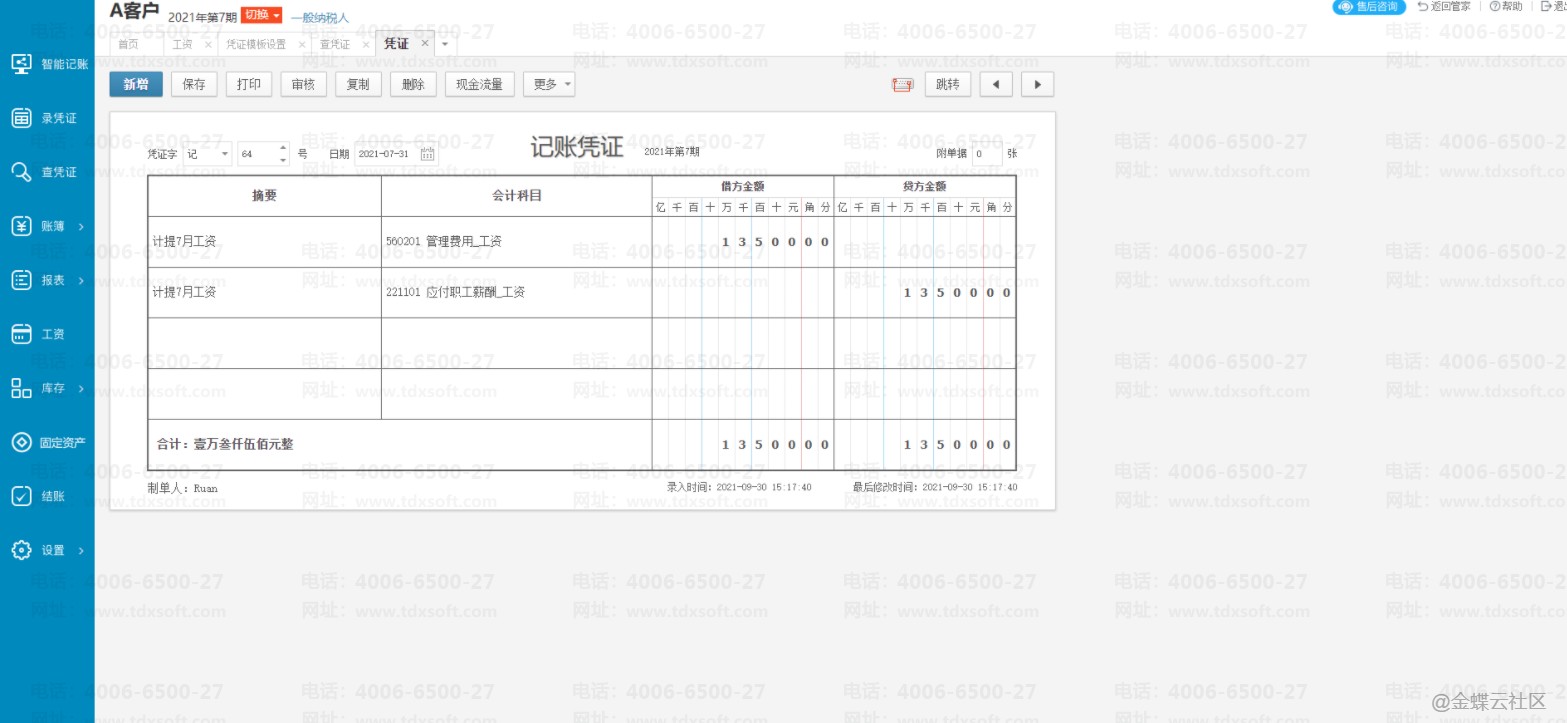Expand the 更多 dropdown button

point(549,85)
